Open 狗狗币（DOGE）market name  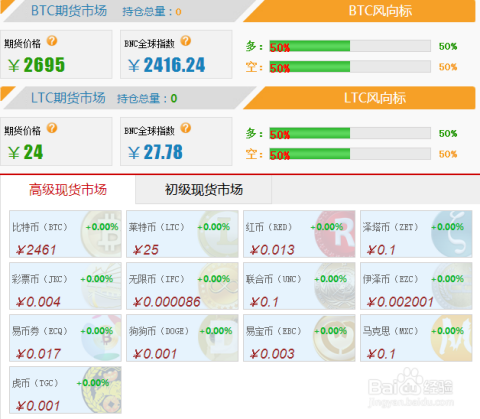pos(159,331)
